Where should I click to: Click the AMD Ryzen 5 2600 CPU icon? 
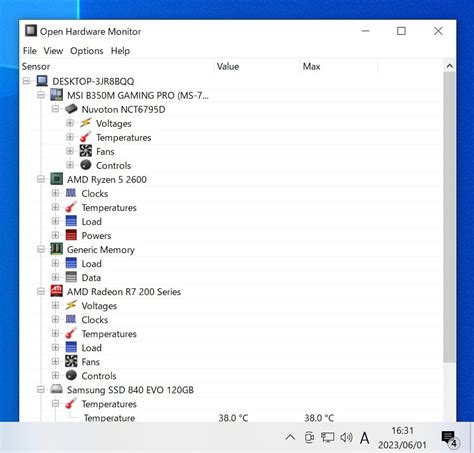[56, 179]
